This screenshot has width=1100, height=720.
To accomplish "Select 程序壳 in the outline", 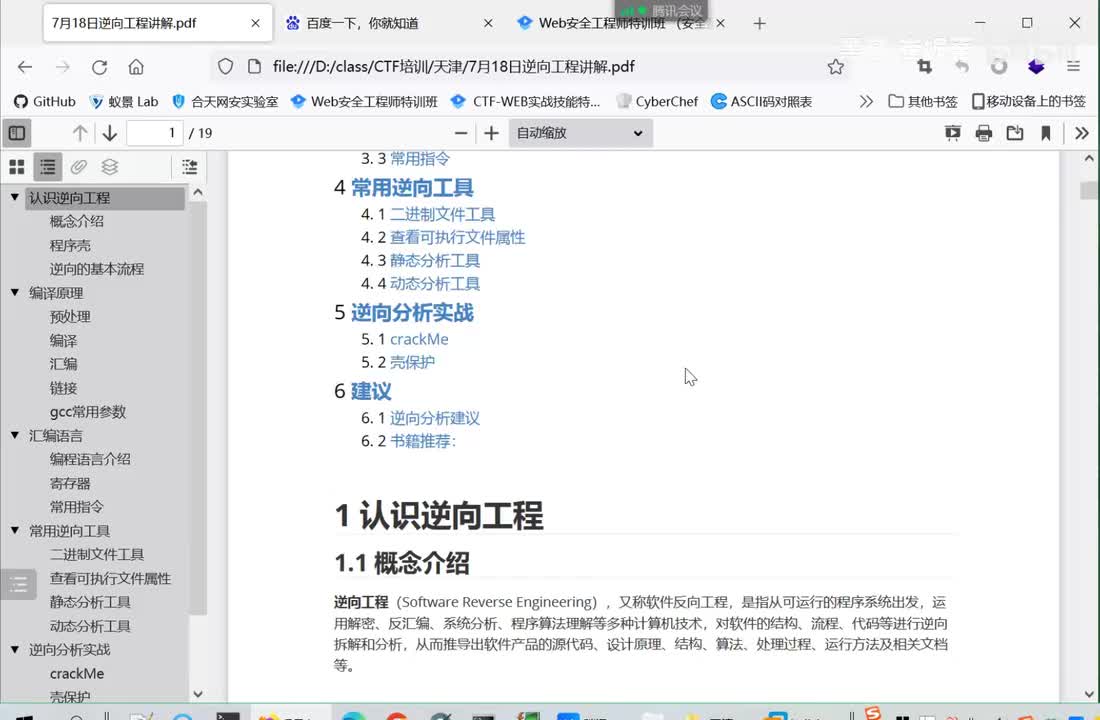I will click(70, 245).
